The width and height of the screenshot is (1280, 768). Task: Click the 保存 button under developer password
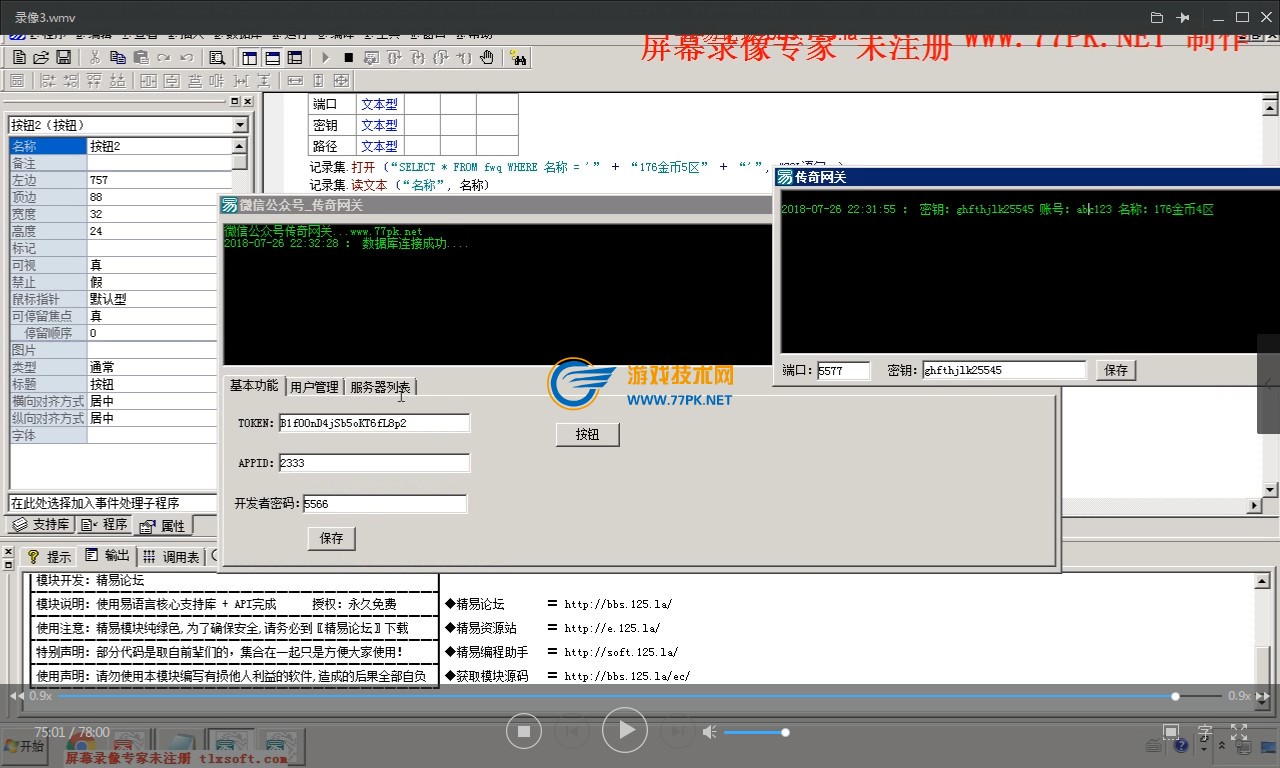tap(331, 538)
